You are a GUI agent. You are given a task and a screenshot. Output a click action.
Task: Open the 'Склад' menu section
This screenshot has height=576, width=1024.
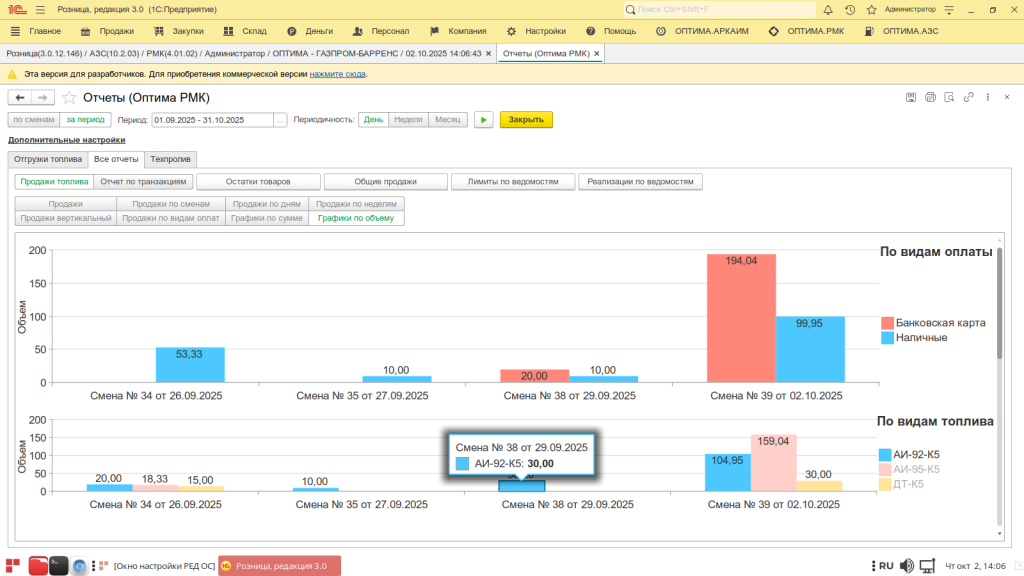245,31
